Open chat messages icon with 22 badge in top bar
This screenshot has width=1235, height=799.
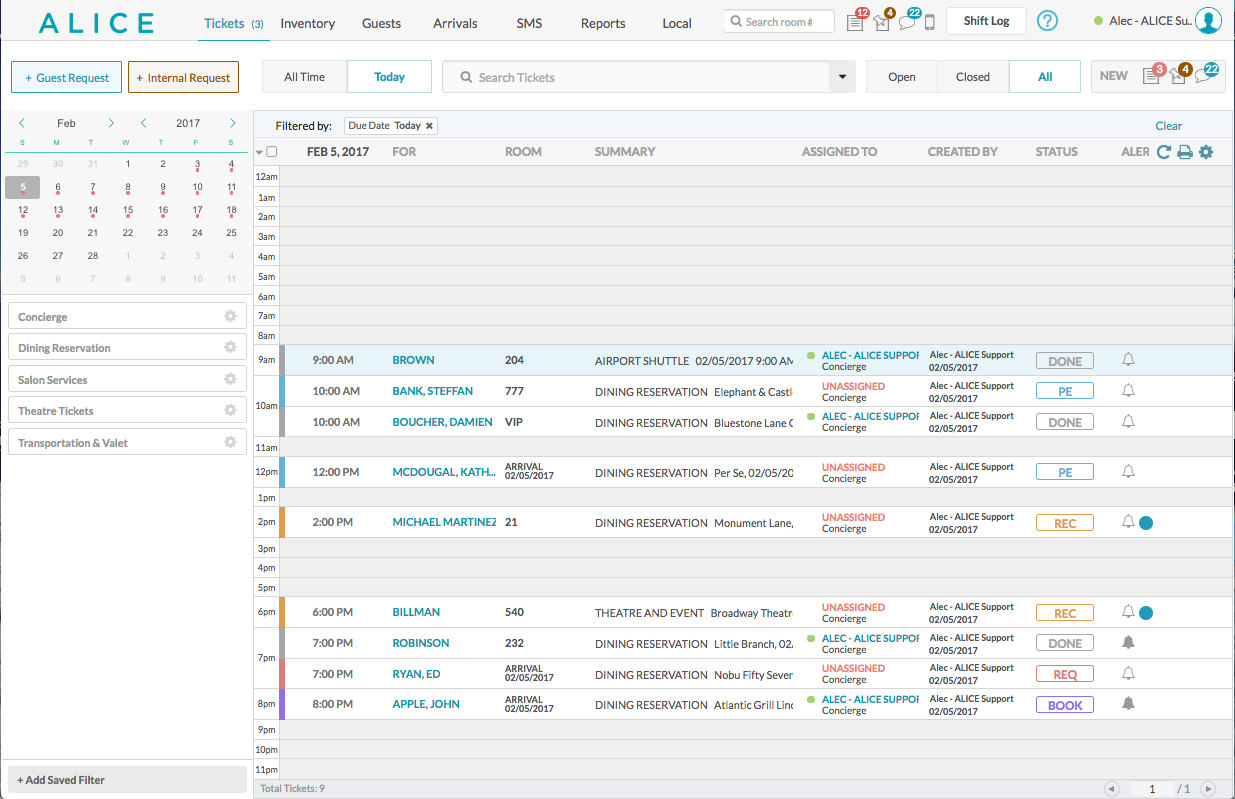(906, 22)
